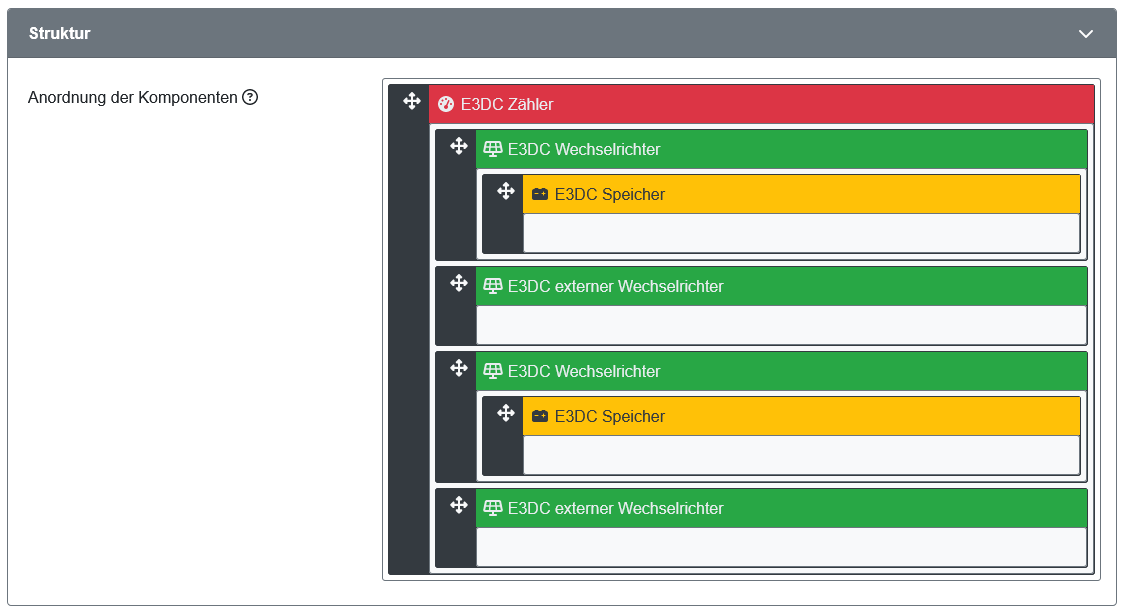Select second E3DC Wechselrichter label text

point(584,372)
